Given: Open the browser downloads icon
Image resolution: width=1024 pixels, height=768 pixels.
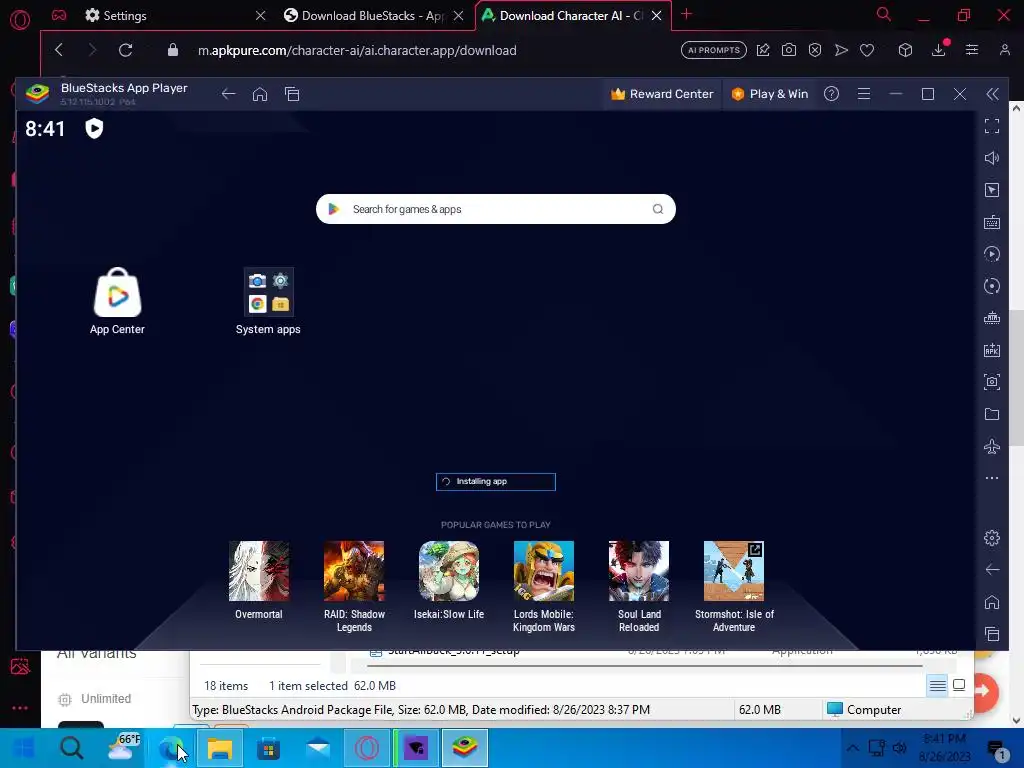Looking at the screenshot, I should pos(938,50).
